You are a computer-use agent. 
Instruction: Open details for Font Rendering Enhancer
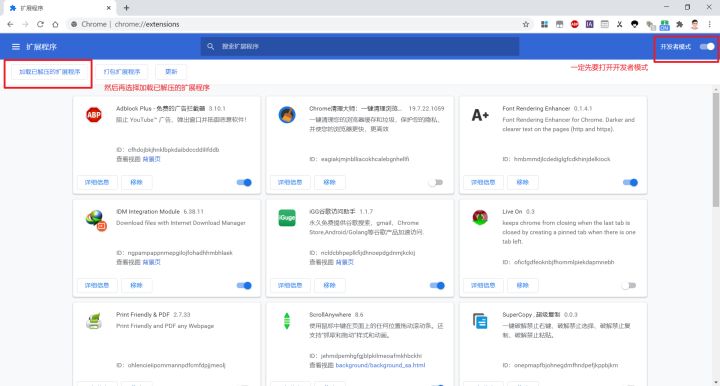(x=483, y=182)
